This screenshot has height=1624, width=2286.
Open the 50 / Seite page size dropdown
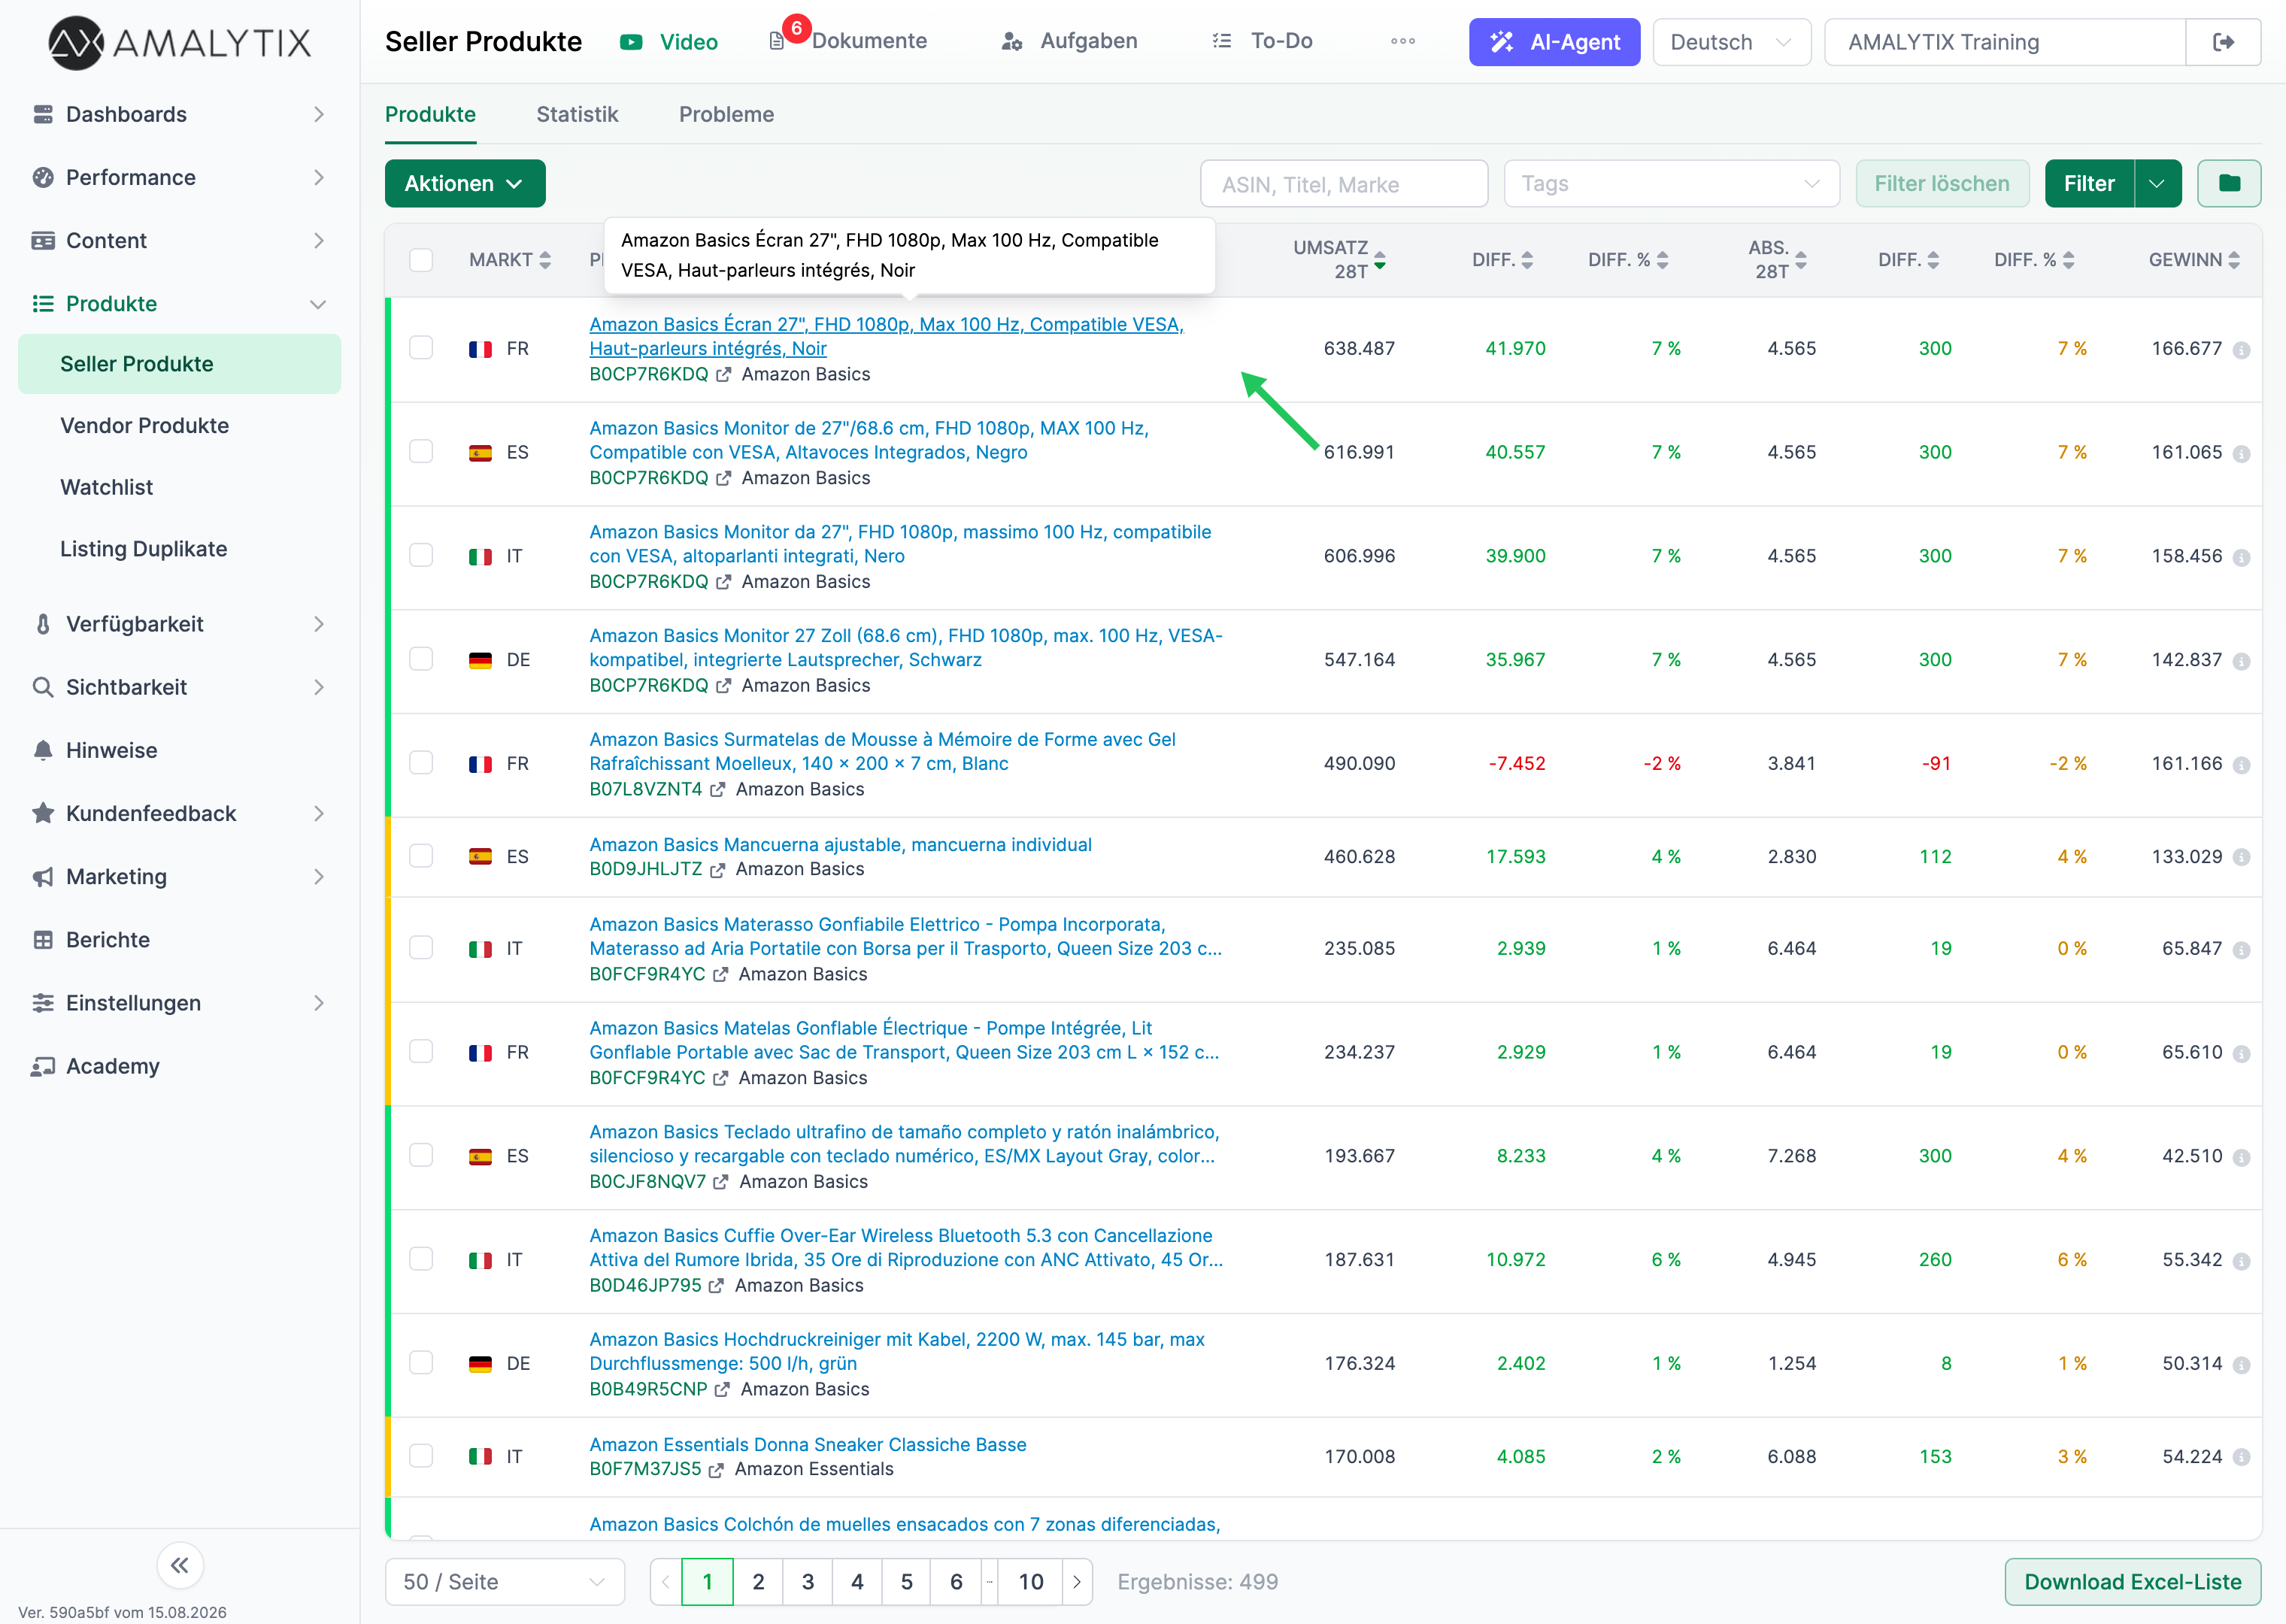pos(505,1581)
